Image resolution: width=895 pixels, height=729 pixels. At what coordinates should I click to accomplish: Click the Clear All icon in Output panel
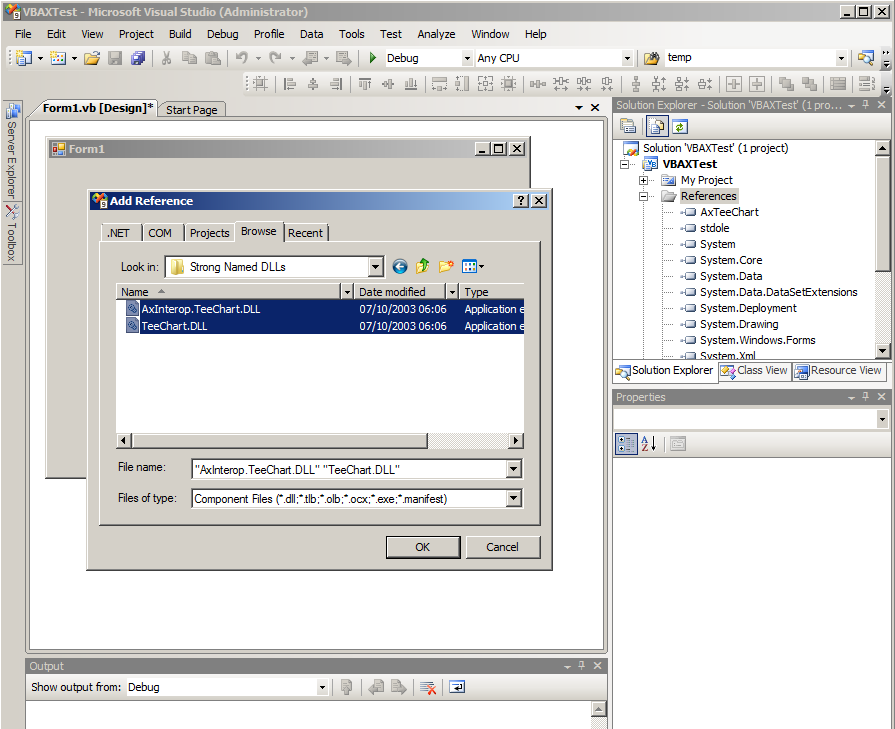click(428, 687)
